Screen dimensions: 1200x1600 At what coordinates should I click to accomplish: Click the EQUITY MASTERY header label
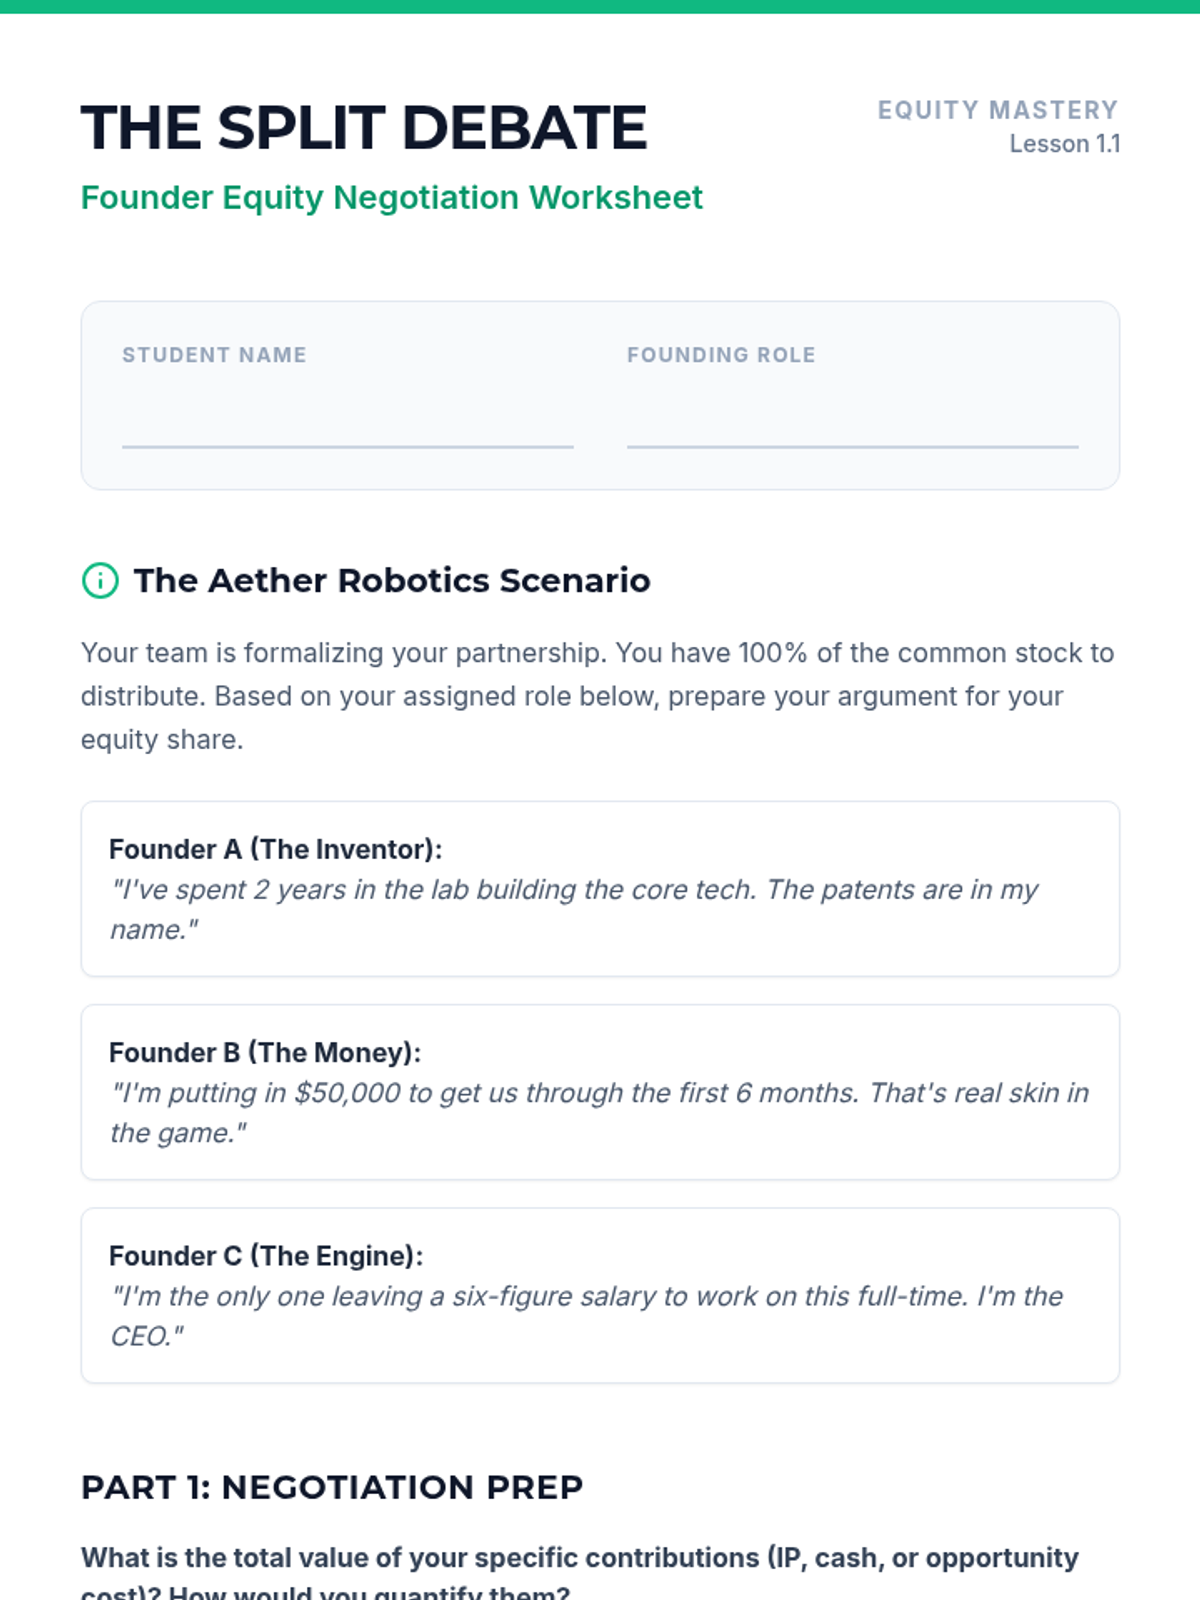coord(997,110)
